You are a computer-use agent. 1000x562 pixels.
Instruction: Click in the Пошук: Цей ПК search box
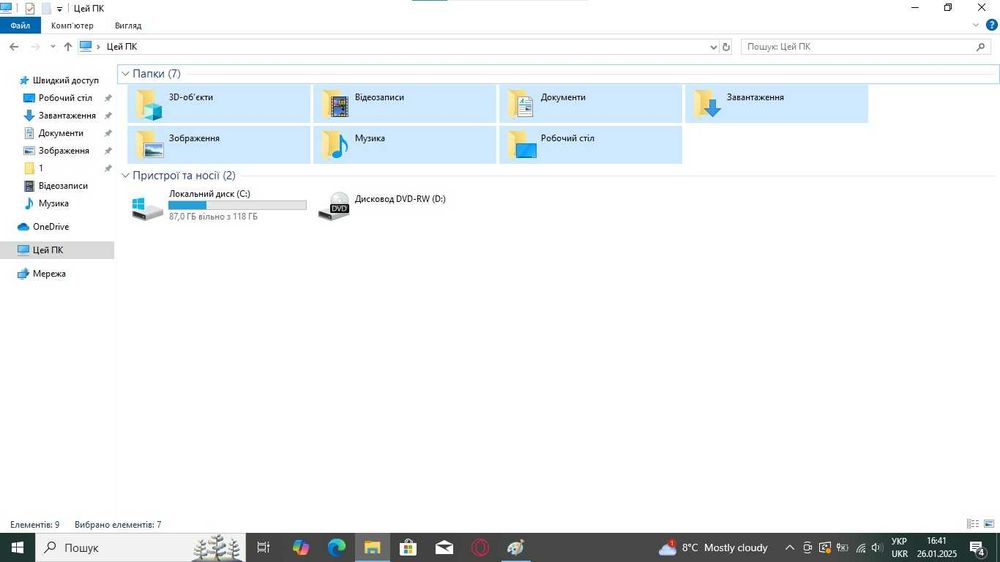click(866, 47)
